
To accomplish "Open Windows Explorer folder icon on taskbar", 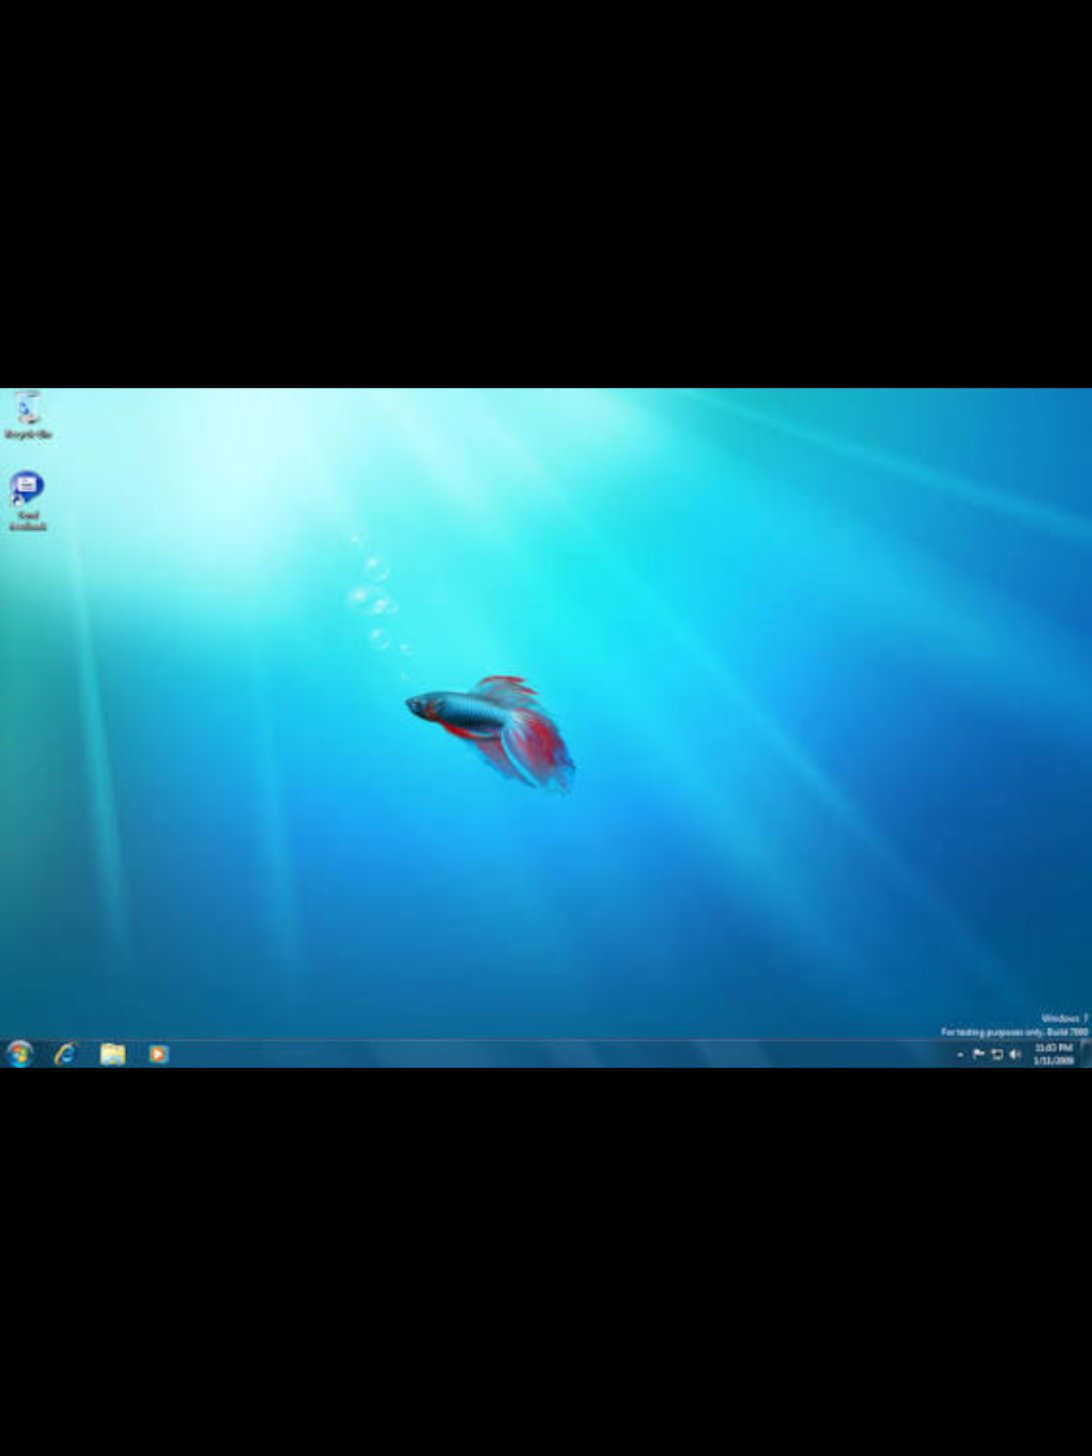I will 113,1054.
